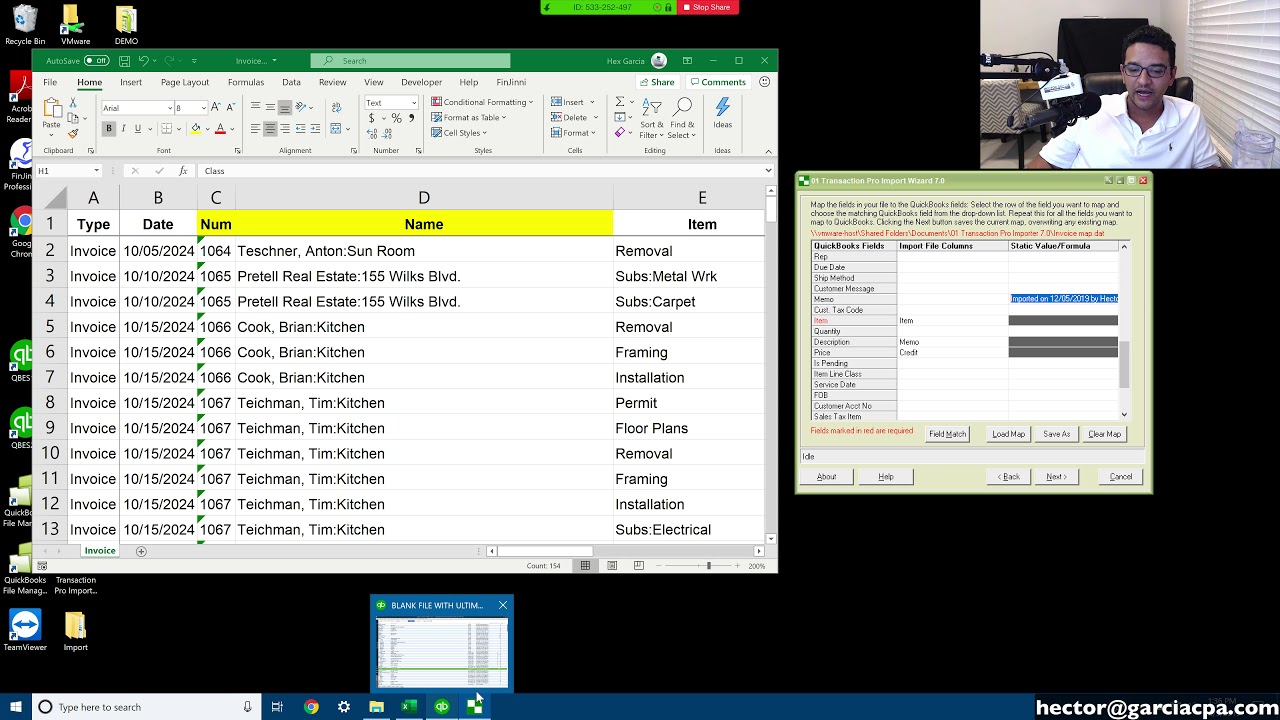Image resolution: width=1280 pixels, height=720 pixels.
Task: Click the Increase Indent icon
Action: coord(315,129)
